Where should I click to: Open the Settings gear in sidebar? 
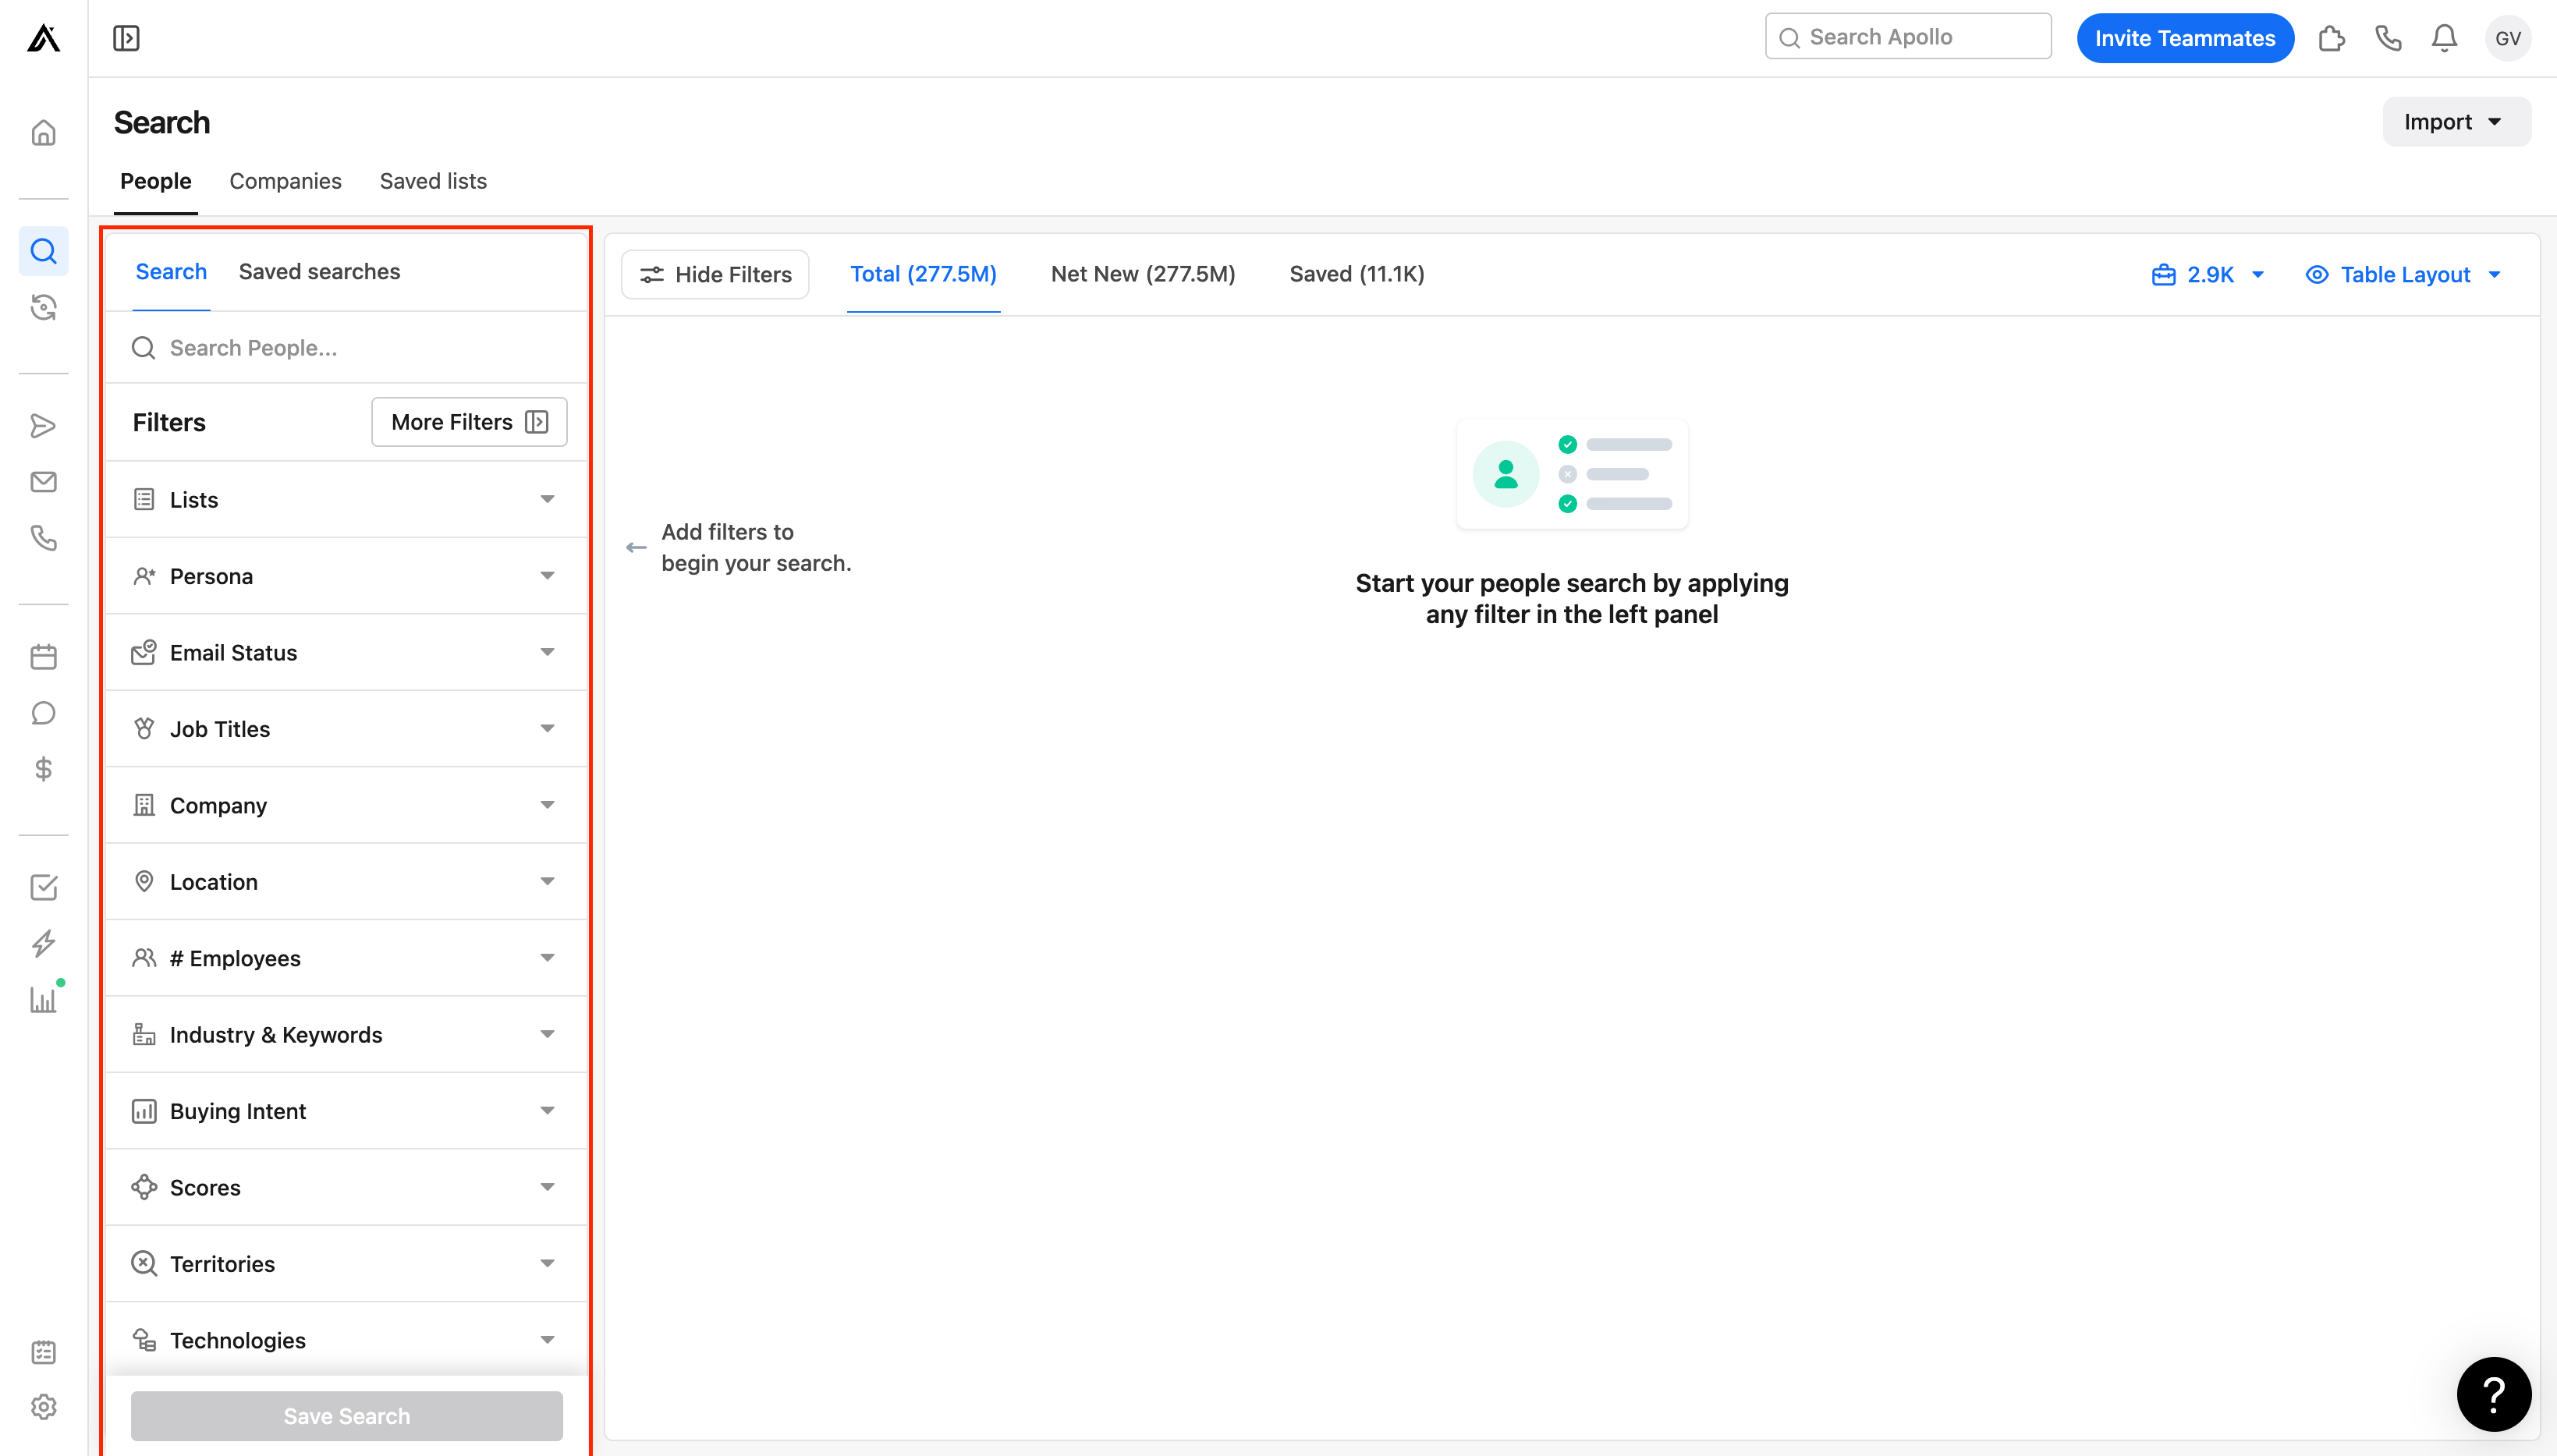(43, 1407)
